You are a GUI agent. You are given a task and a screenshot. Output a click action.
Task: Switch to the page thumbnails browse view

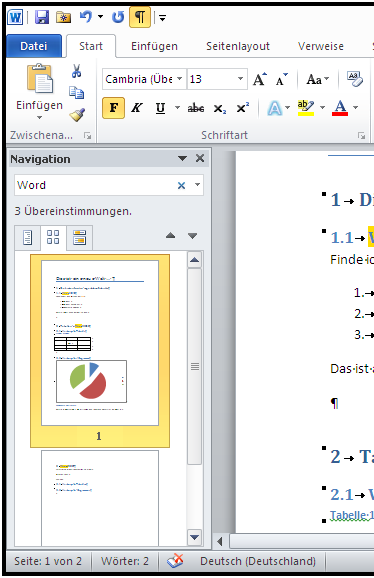tap(53, 237)
